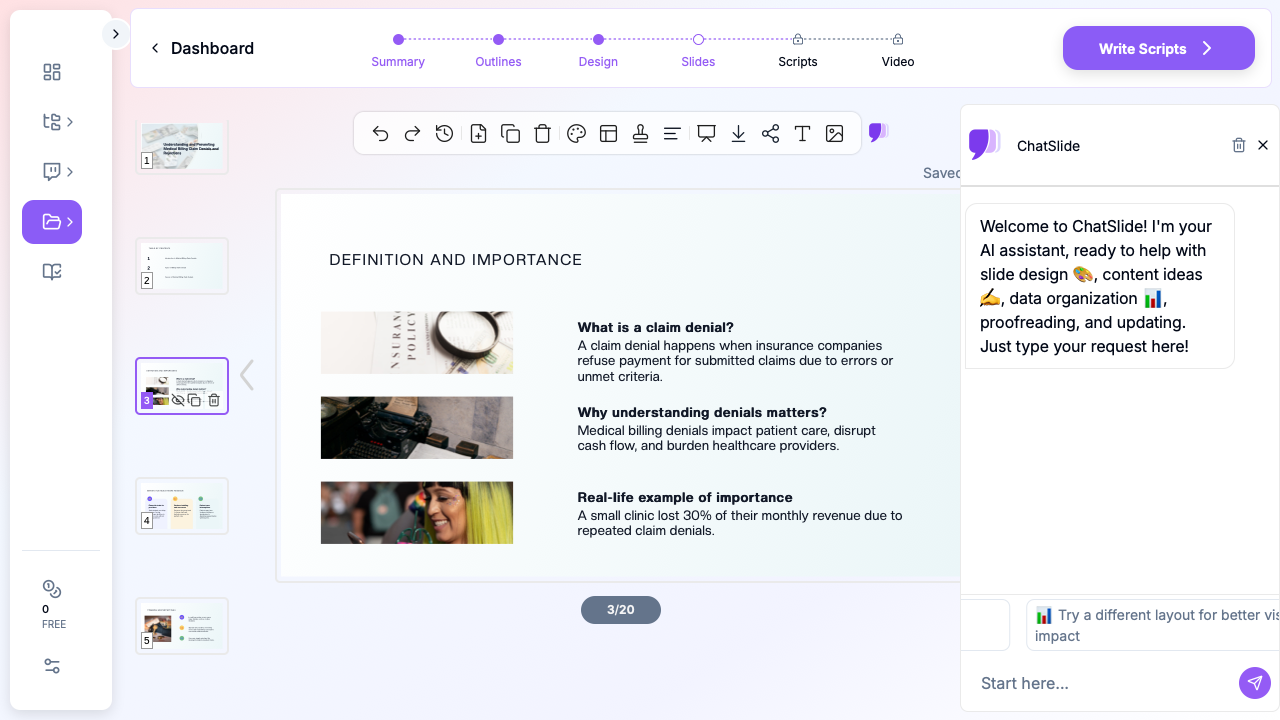Switch to the Design step
The height and width of the screenshot is (720, 1280).
tap(598, 40)
